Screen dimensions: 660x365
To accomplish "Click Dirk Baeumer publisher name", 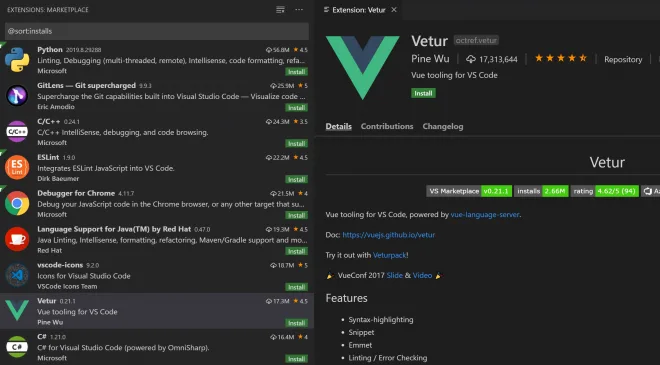I will [58, 179].
